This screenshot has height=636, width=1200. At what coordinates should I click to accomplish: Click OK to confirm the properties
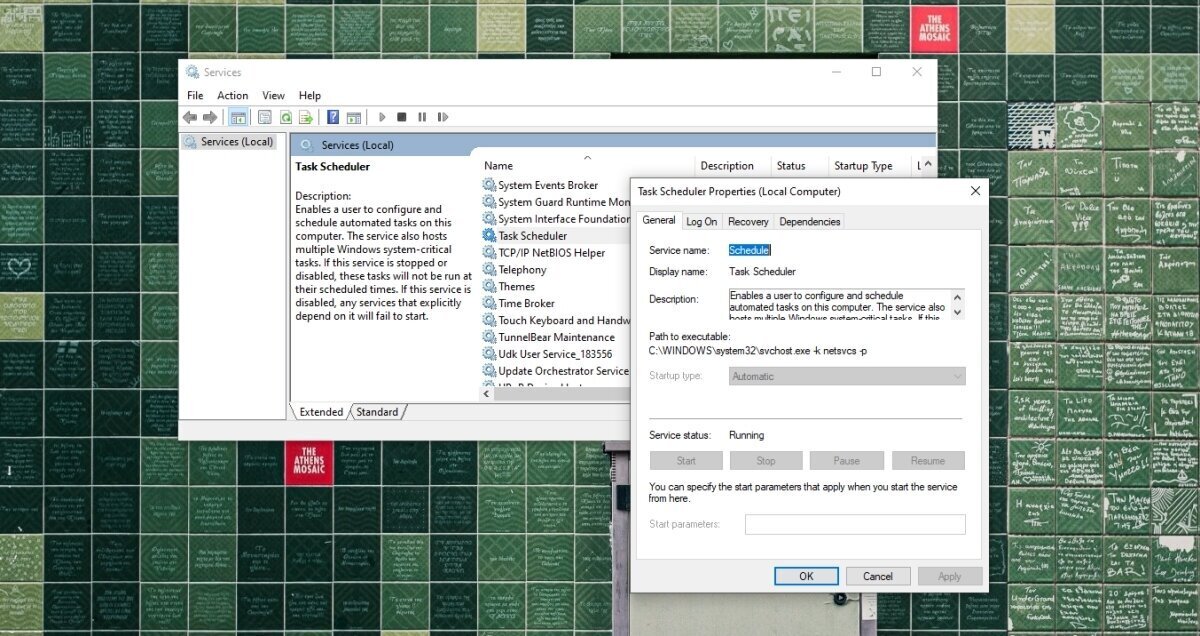806,576
